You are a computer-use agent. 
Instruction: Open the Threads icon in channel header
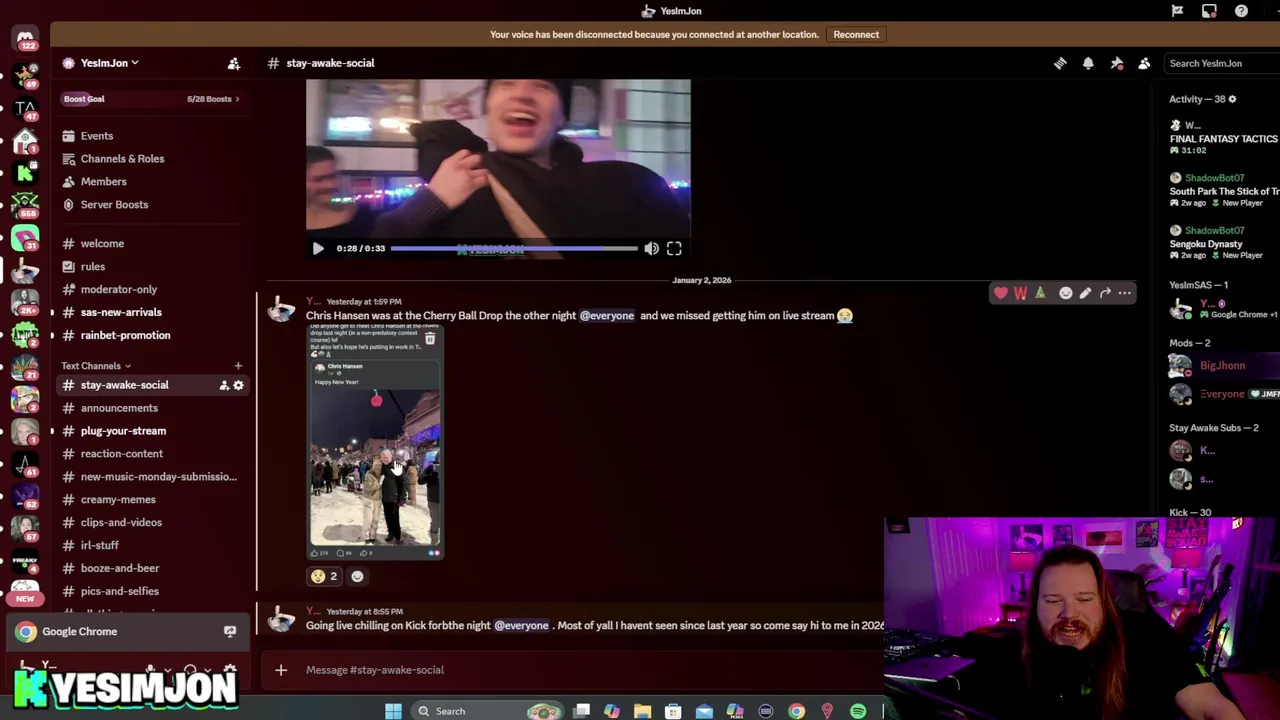pyautogui.click(x=1060, y=63)
